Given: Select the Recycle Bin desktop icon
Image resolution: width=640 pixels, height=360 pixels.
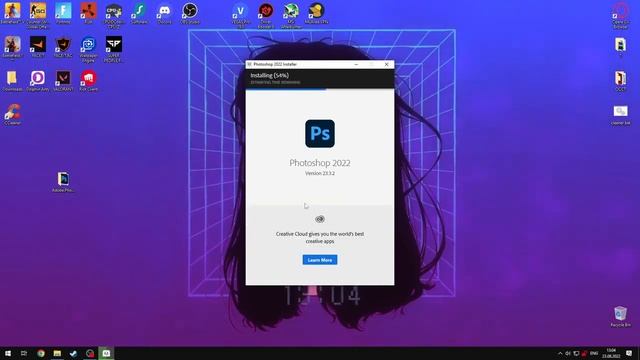Looking at the screenshot, I should point(620,316).
